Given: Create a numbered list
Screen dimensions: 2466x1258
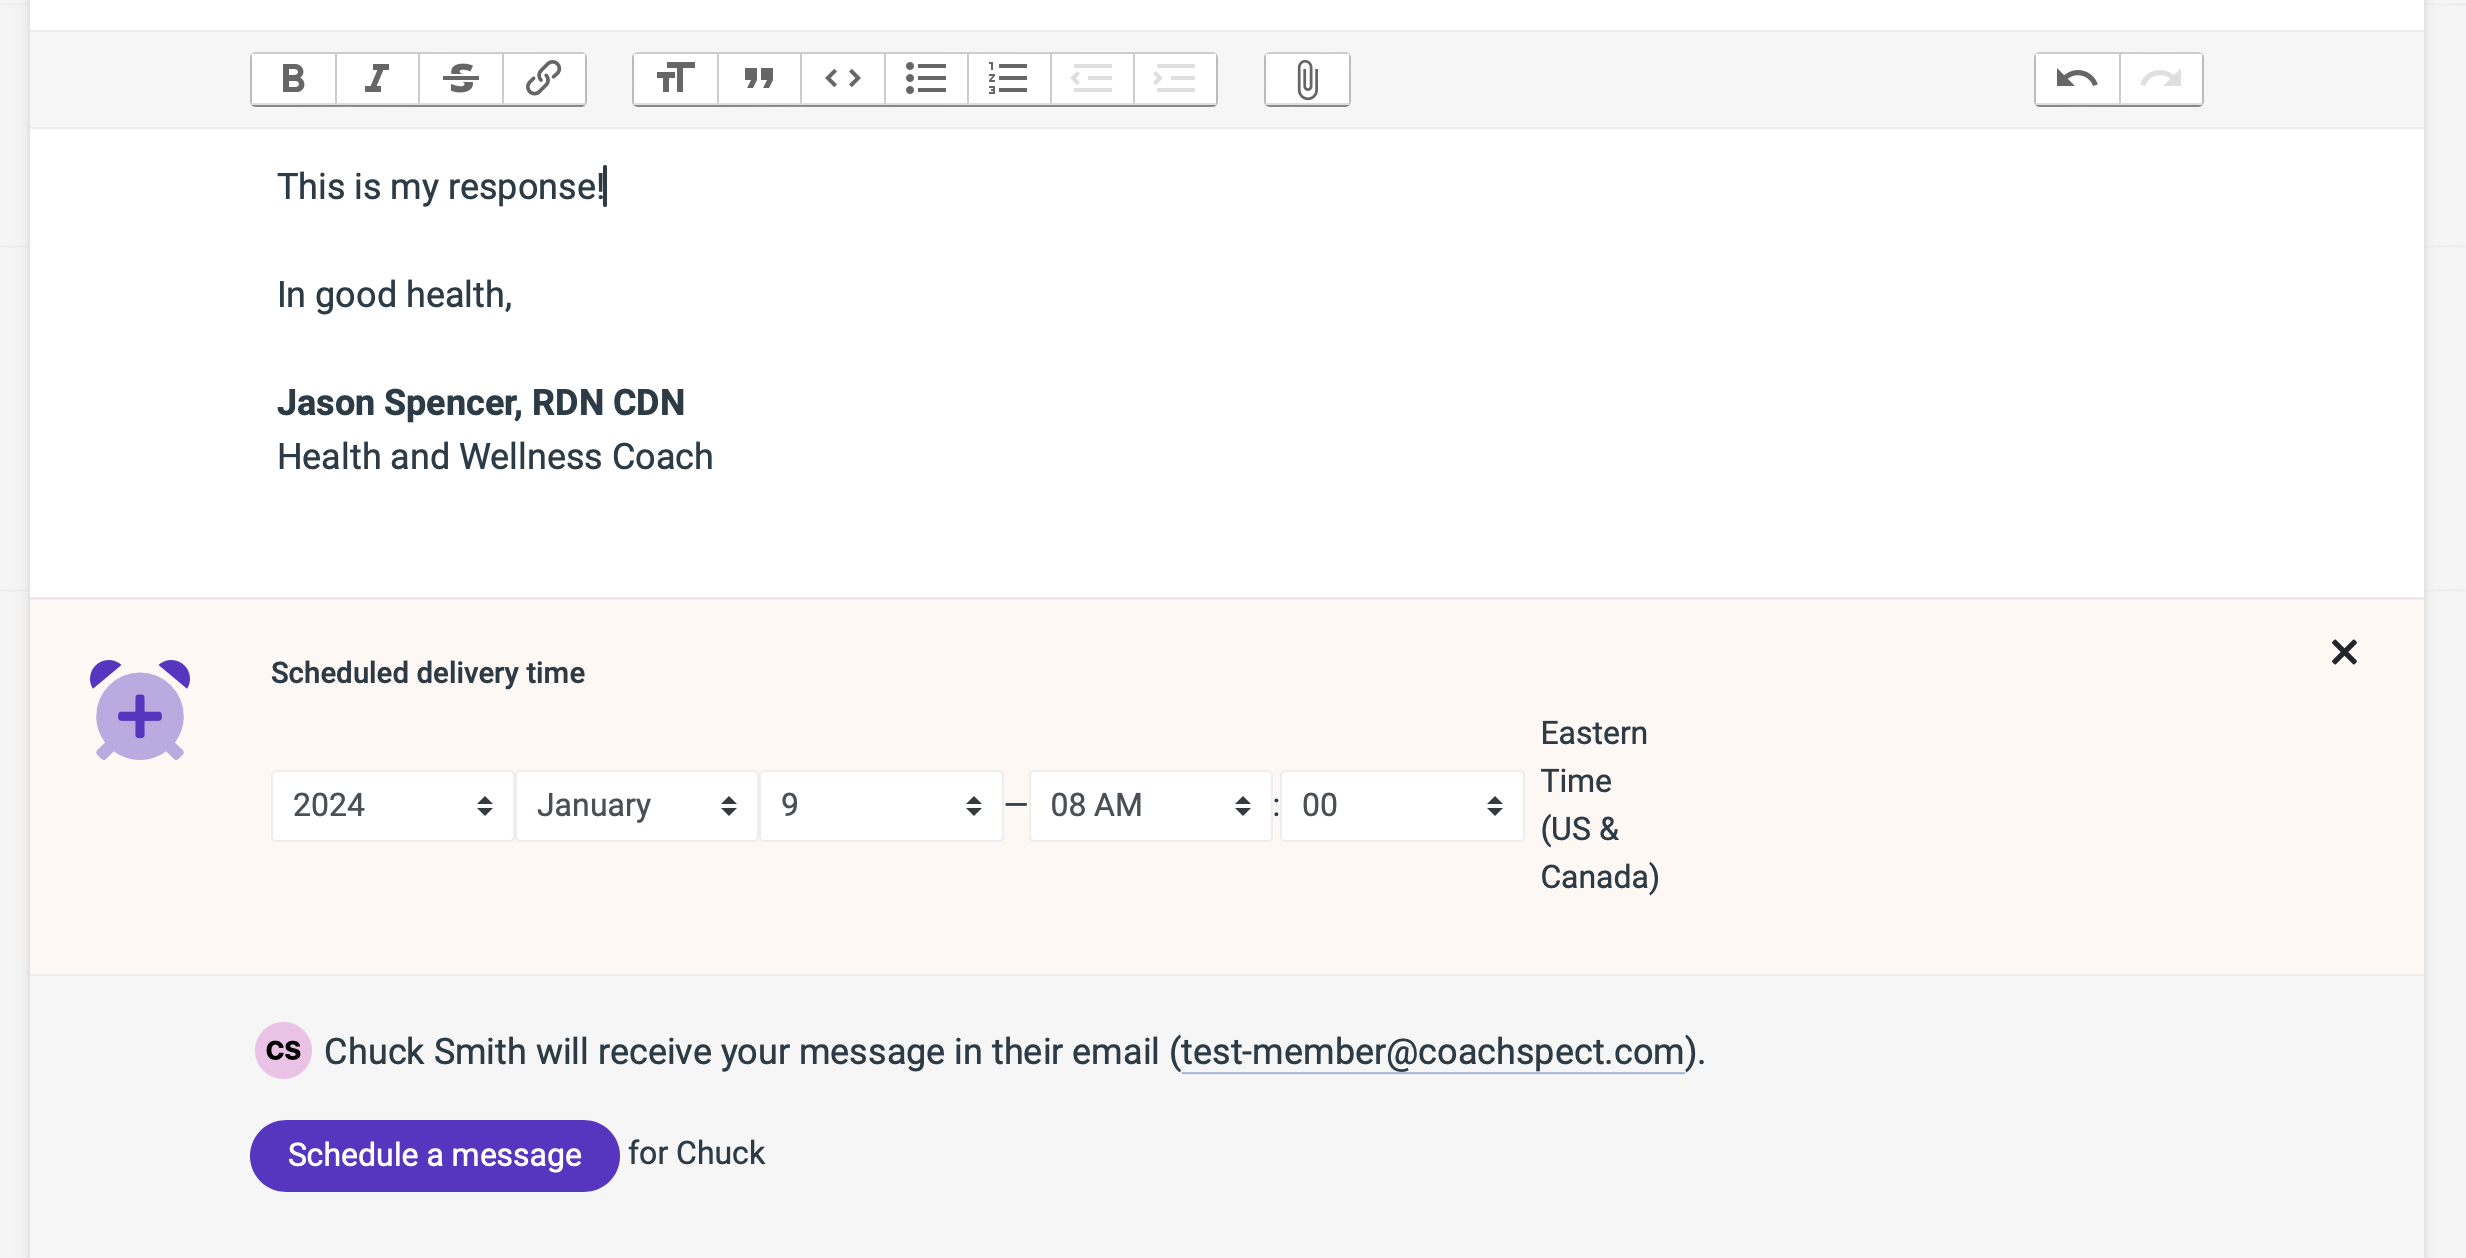Looking at the screenshot, I should [x=1008, y=78].
